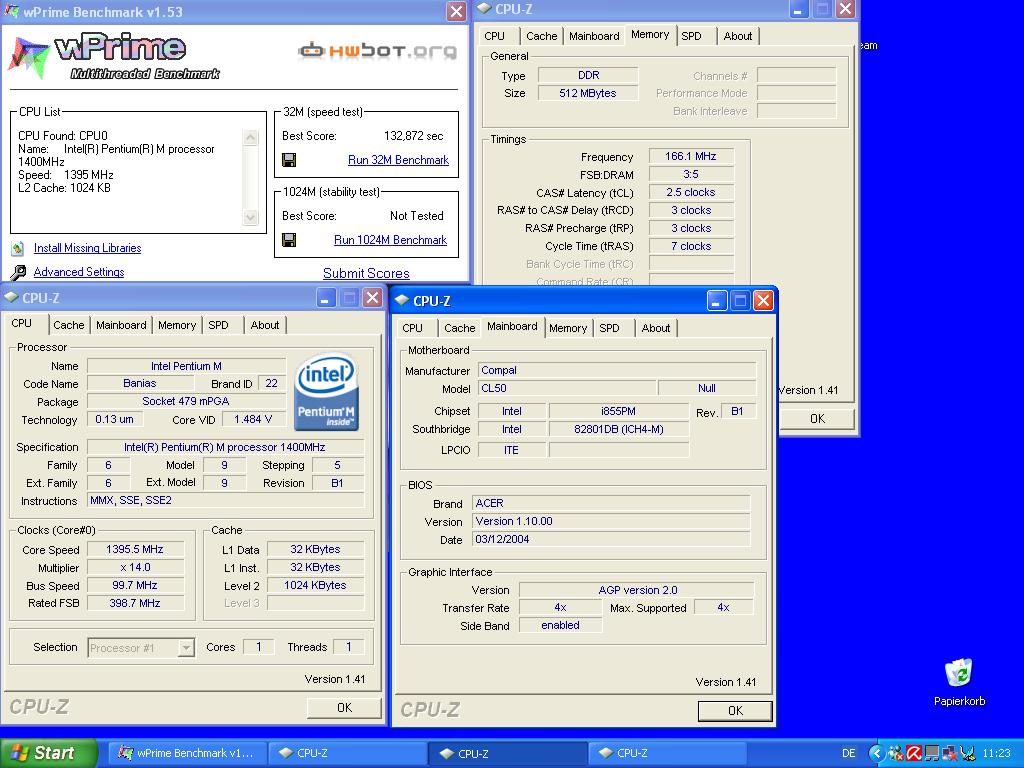Screen dimensions: 1024x768
Task: Switch to Cache tab in Mainboard window
Action: pos(459,328)
